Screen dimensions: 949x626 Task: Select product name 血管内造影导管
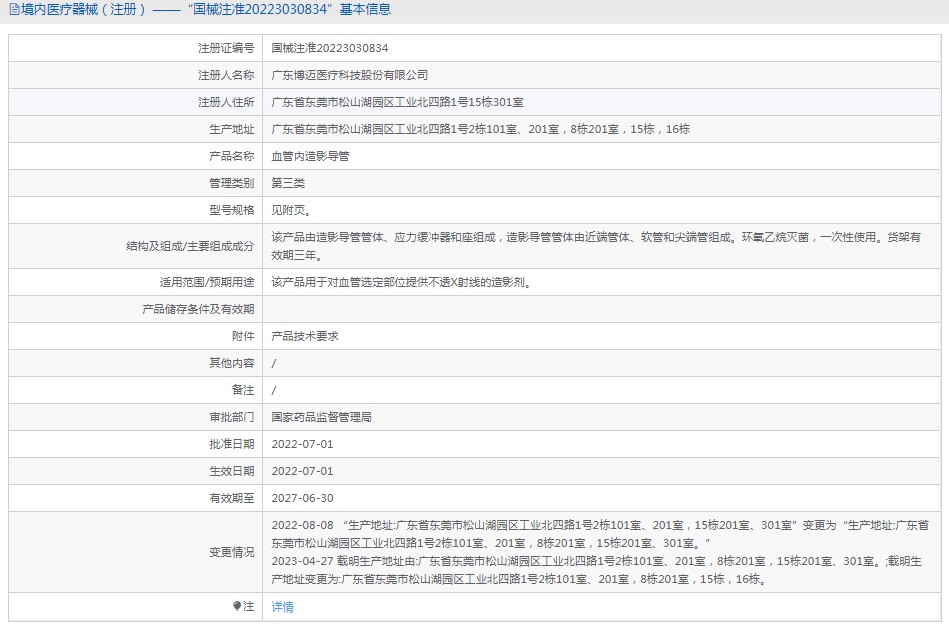point(310,156)
